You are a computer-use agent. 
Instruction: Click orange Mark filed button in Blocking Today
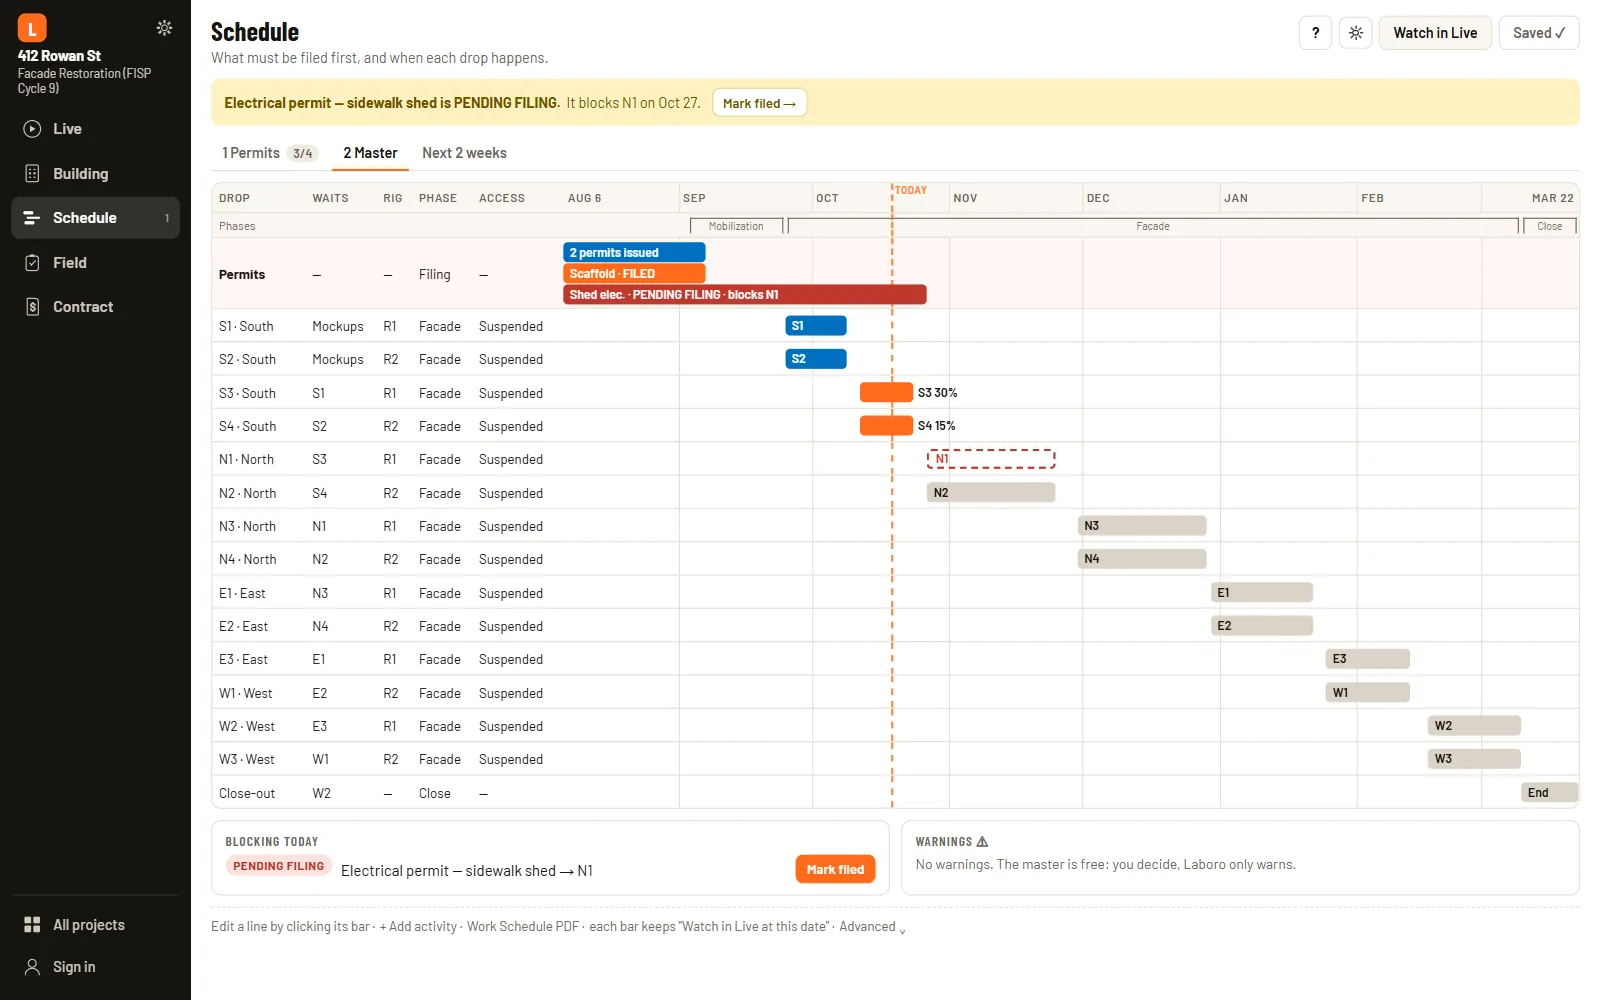pos(835,869)
